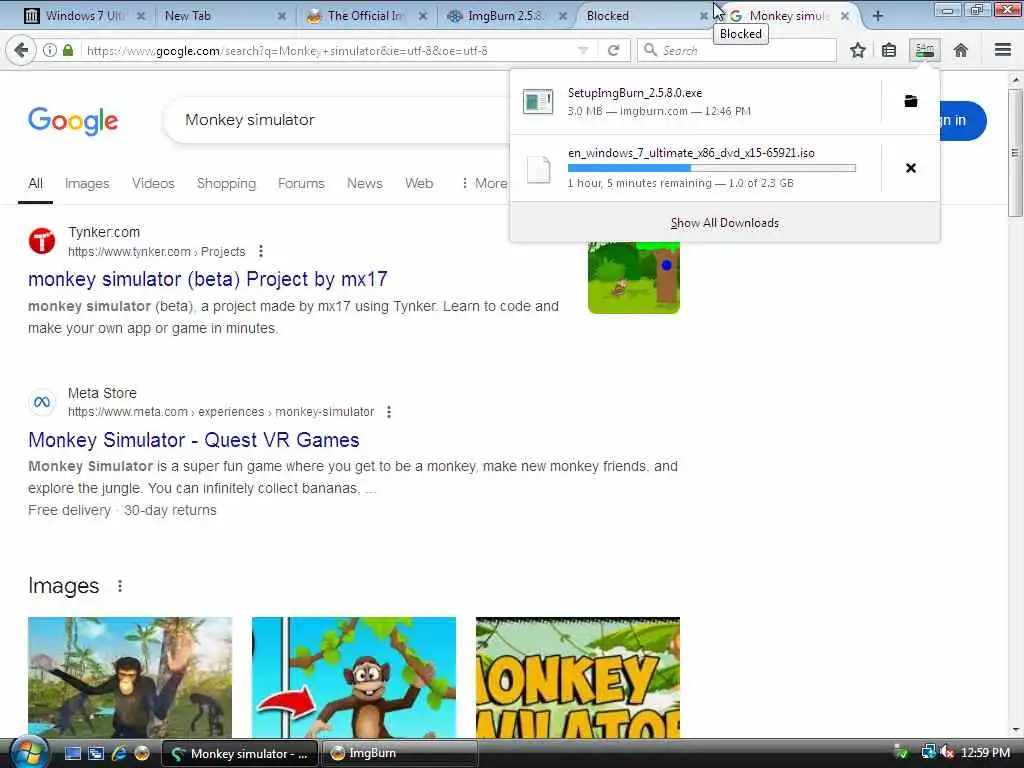Open the Images section options menu
The height and width of the screenshot is (768, 1024).
(x=120, y=586)
